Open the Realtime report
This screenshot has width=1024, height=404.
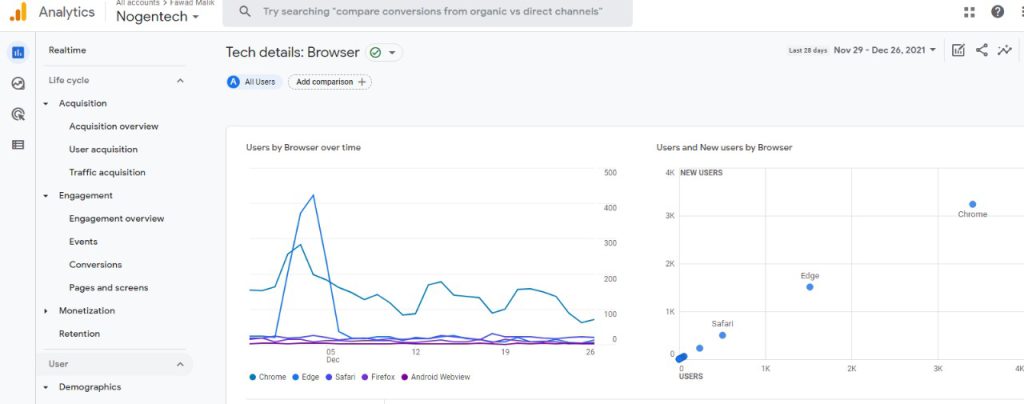coord(67,50)
